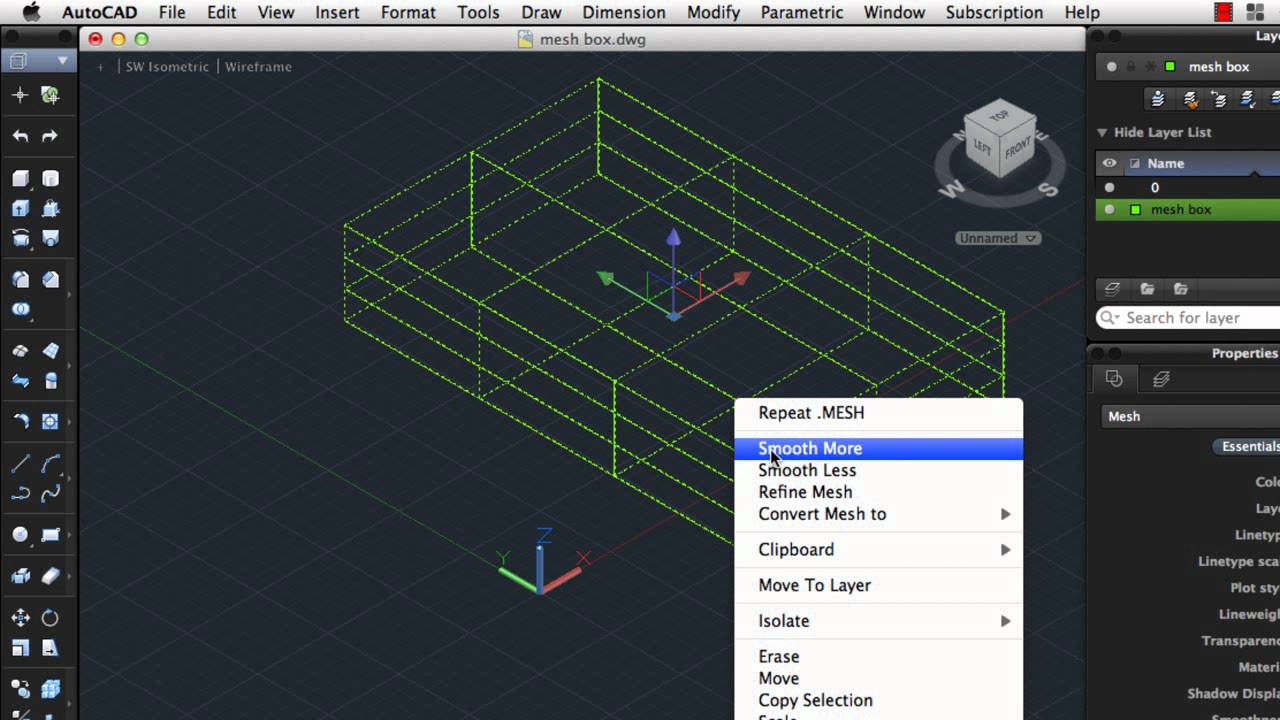1280x720 pixels.
Task: Select the Rectangle drawing tool
Action: pyautogui.click(x=50, y=535)
